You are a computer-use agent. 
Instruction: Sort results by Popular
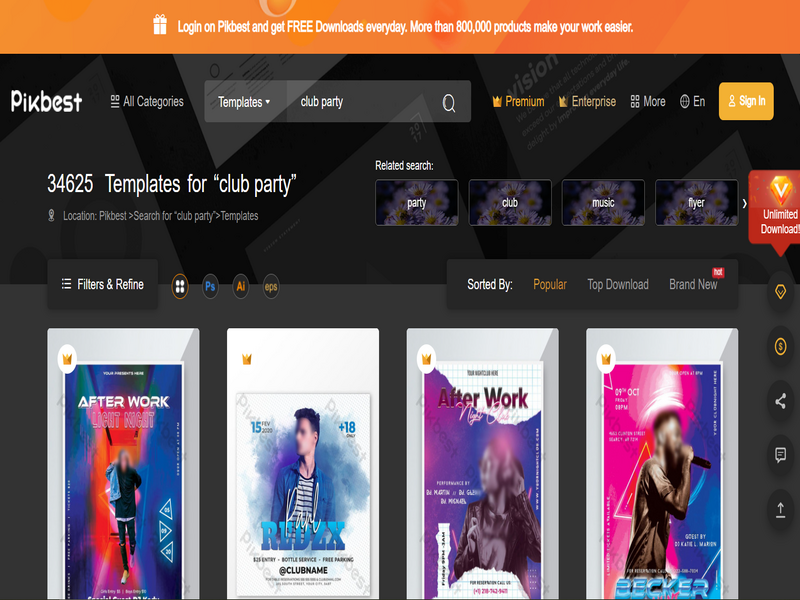[x=550, y=284]
